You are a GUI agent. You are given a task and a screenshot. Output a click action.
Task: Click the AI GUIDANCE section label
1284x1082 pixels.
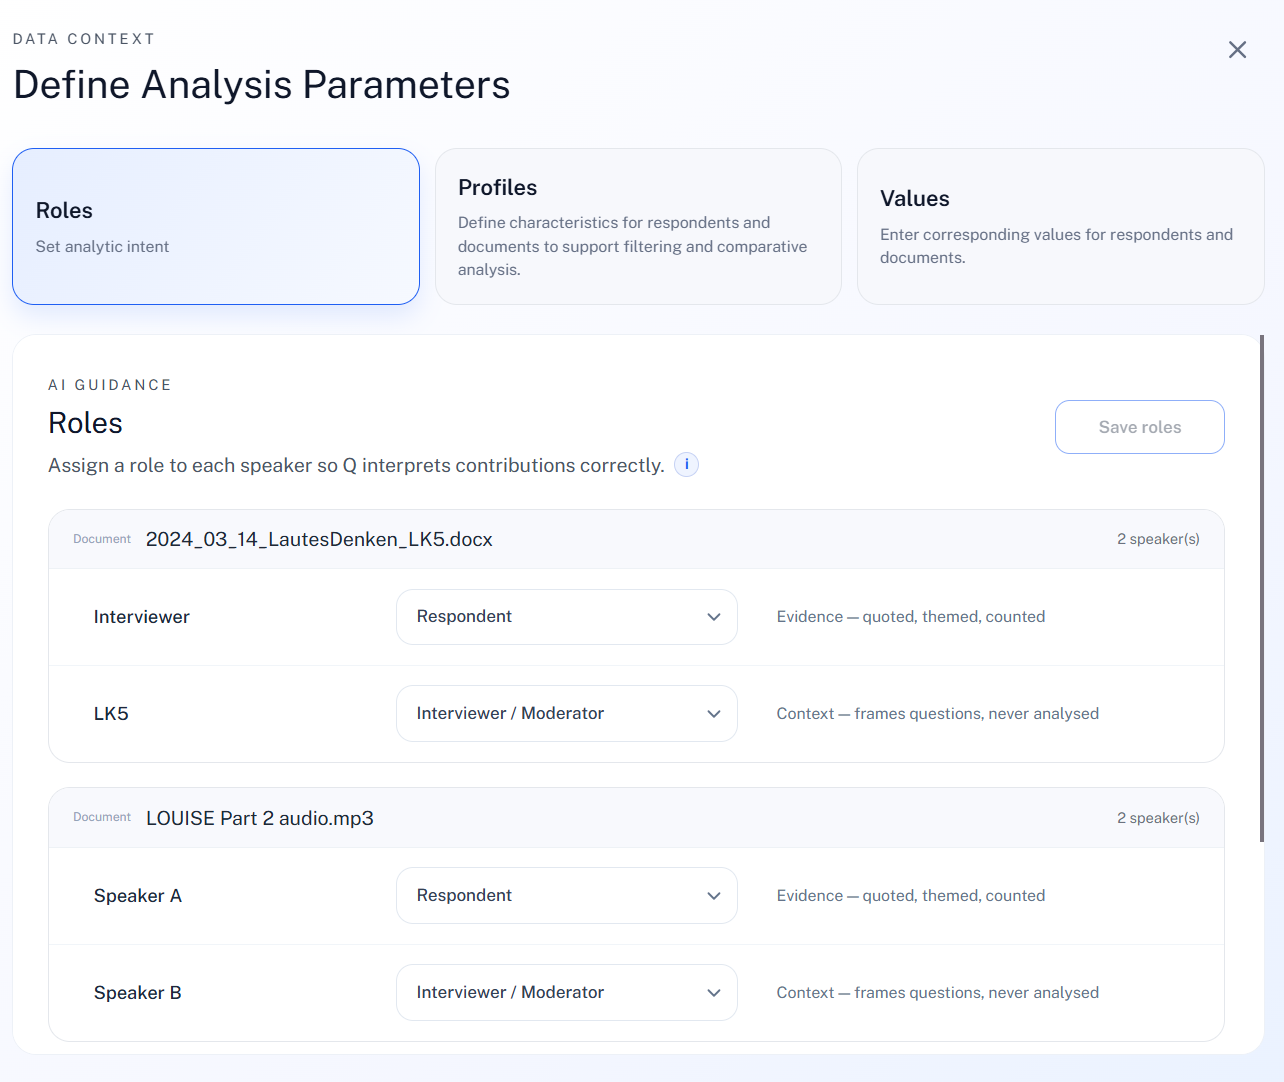coord(110,385)
